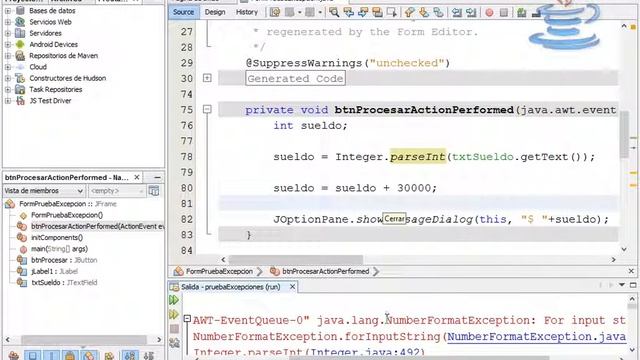The width and height of the screenshot is (640, 360).
Task: Expand Constructores de Hudson node
Action: coord(8,78)
